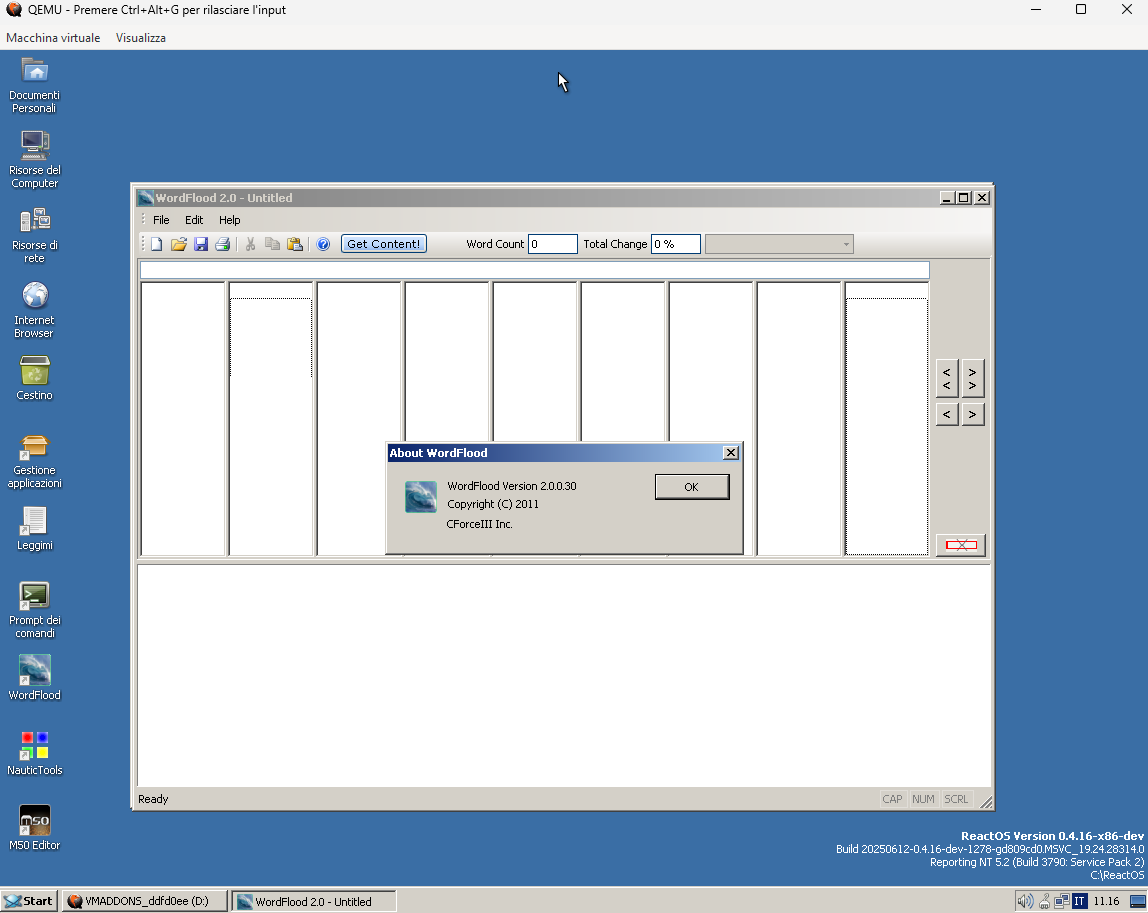Click the volume speaker tray icon
Screen dimensions: 1148x913
click(1025, 901)
